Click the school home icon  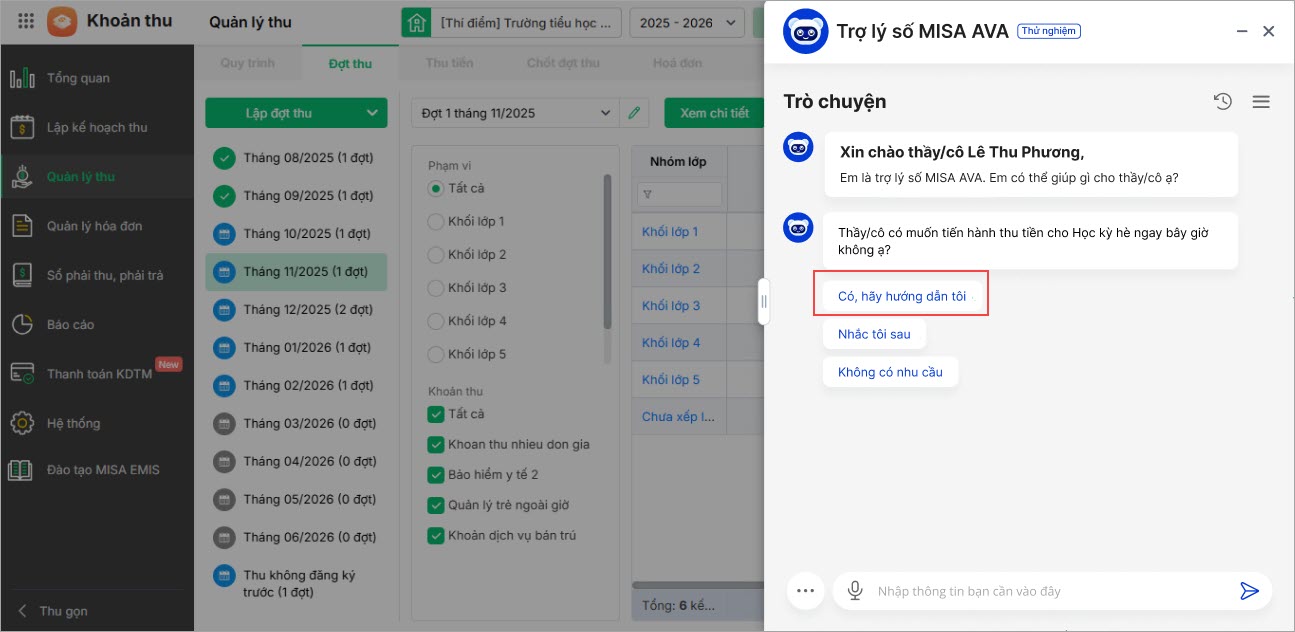pyautogui.click(x=415, y=22)
